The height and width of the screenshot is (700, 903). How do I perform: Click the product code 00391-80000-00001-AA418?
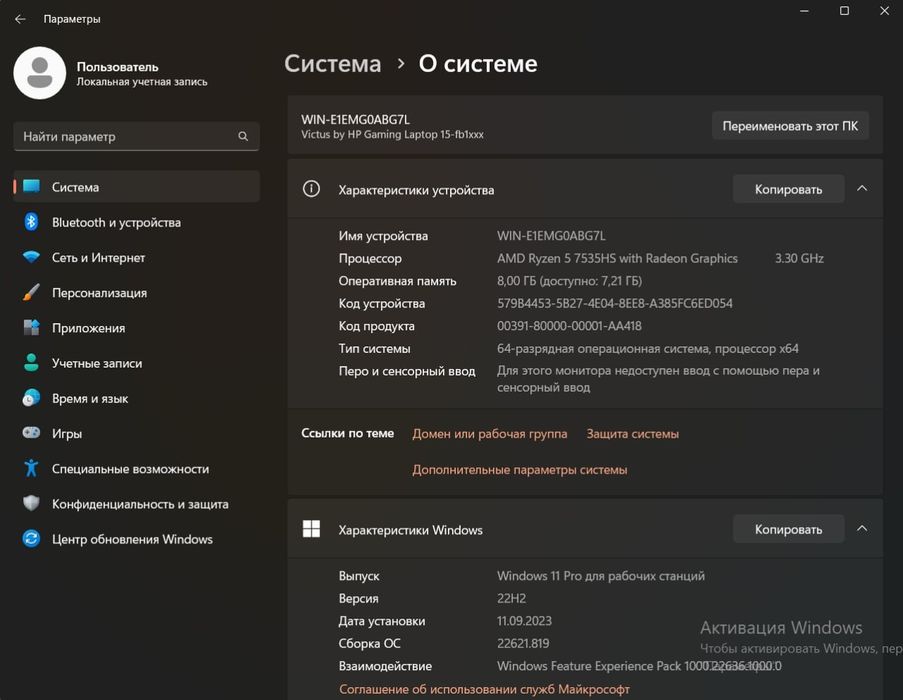click(569, 326)
